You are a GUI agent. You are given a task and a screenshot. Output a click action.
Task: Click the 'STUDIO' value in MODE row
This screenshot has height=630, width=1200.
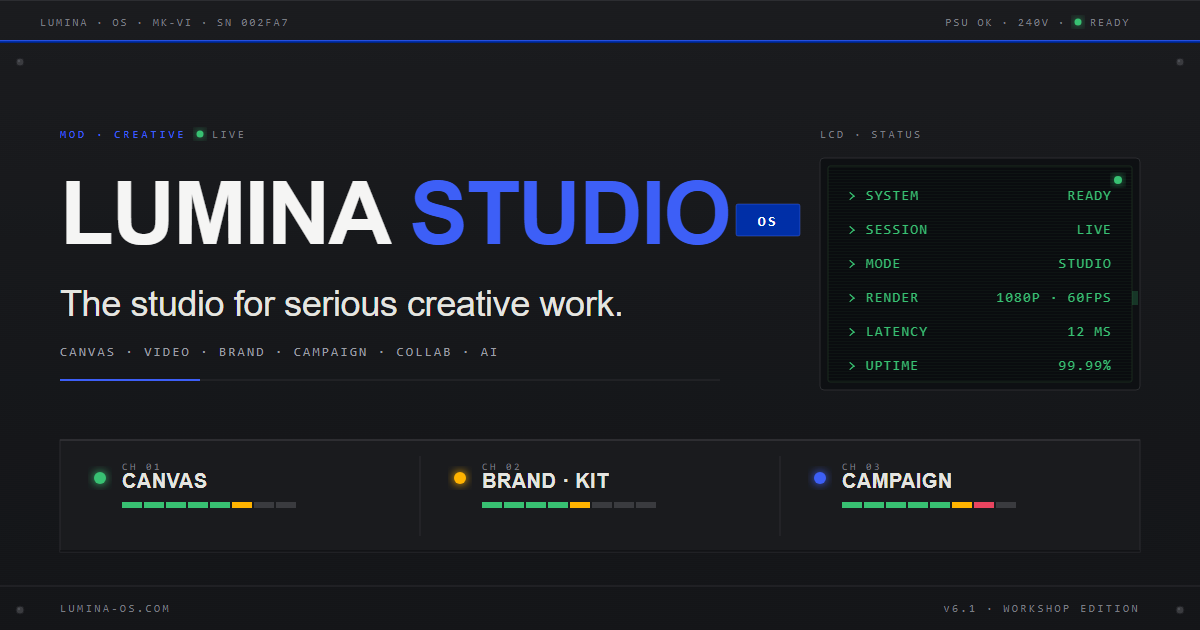[x=1085, y=264]
